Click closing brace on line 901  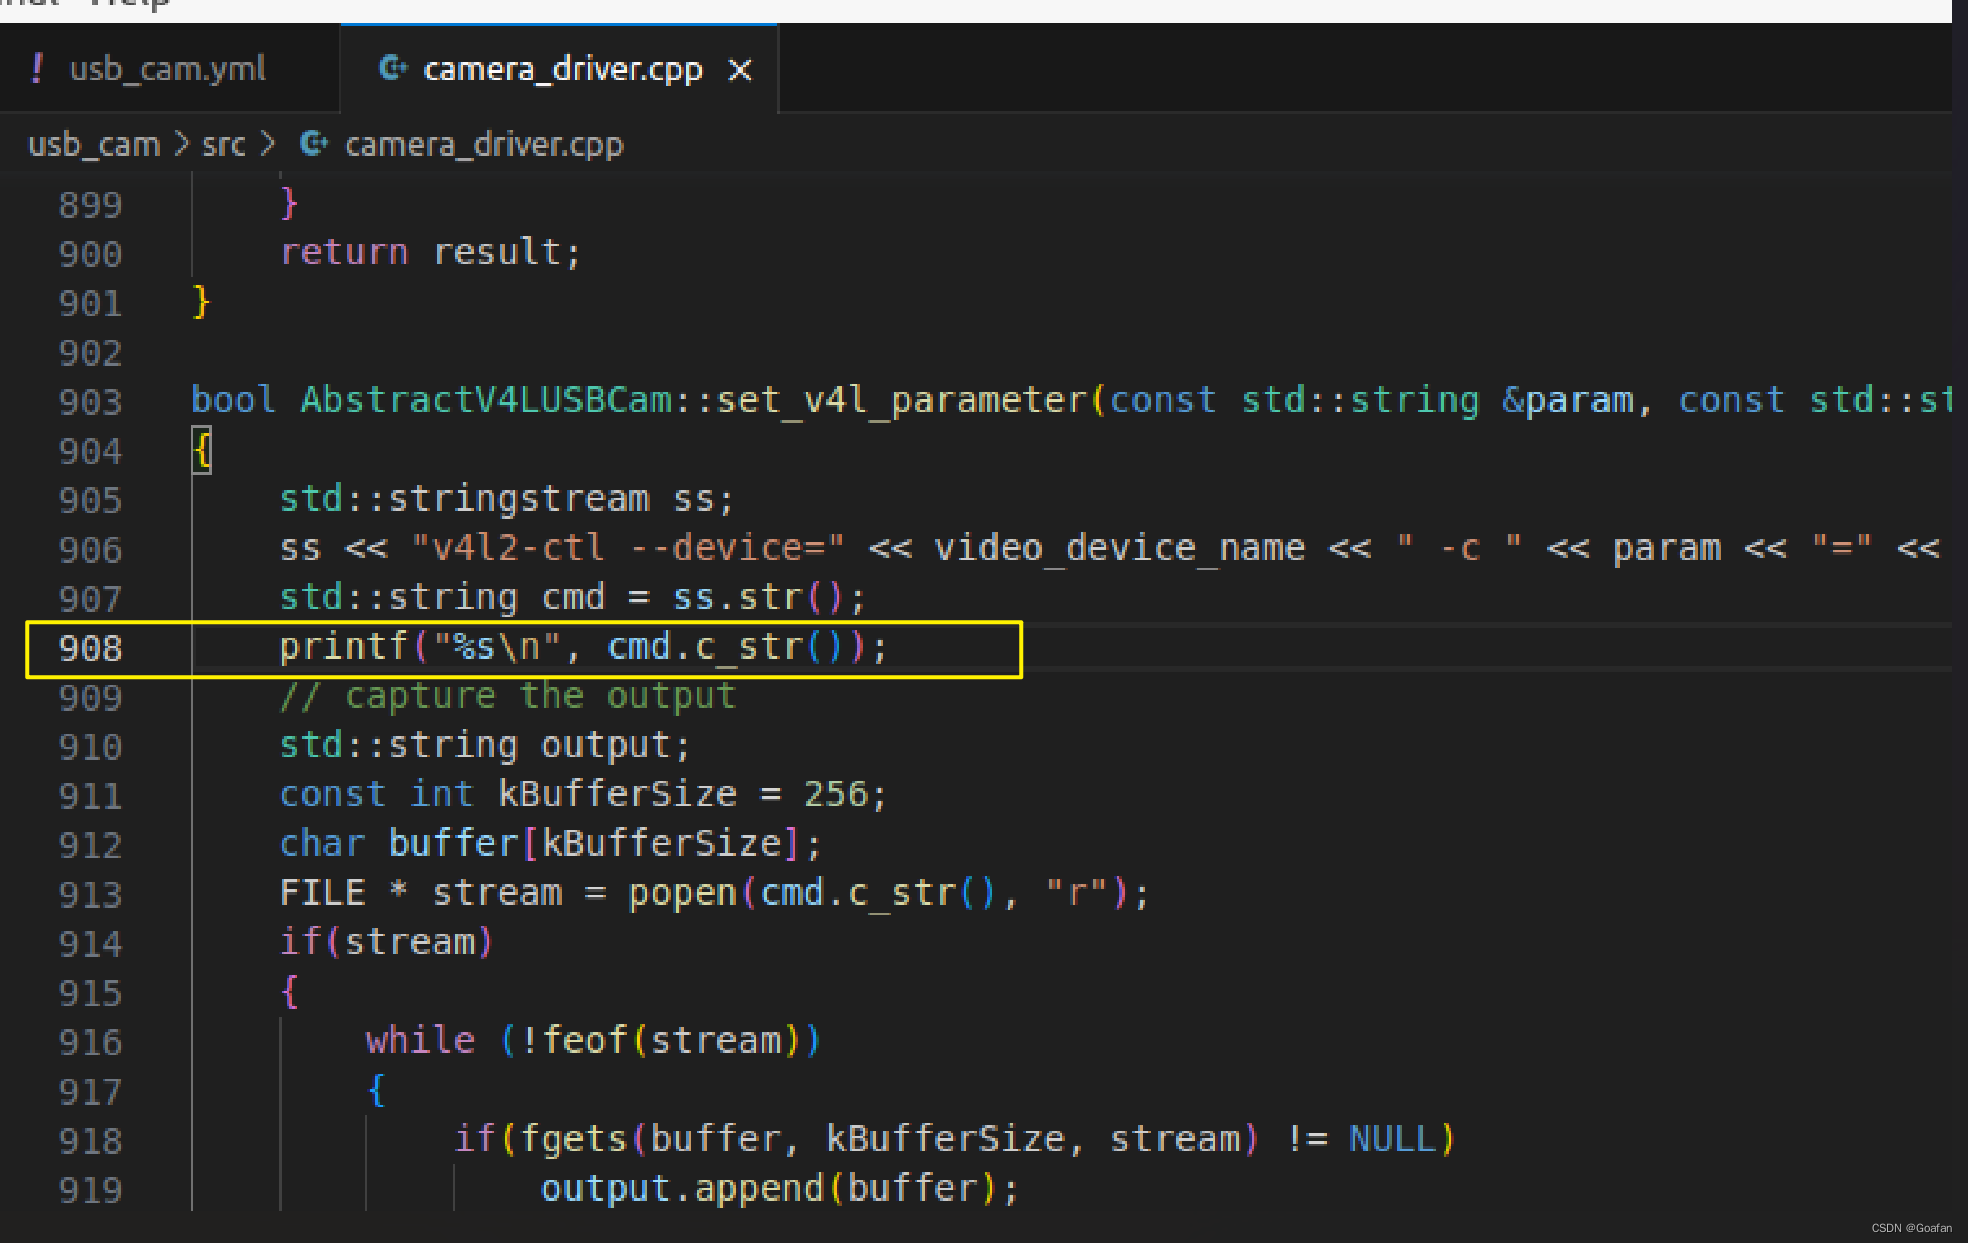(x=202, y=302)
